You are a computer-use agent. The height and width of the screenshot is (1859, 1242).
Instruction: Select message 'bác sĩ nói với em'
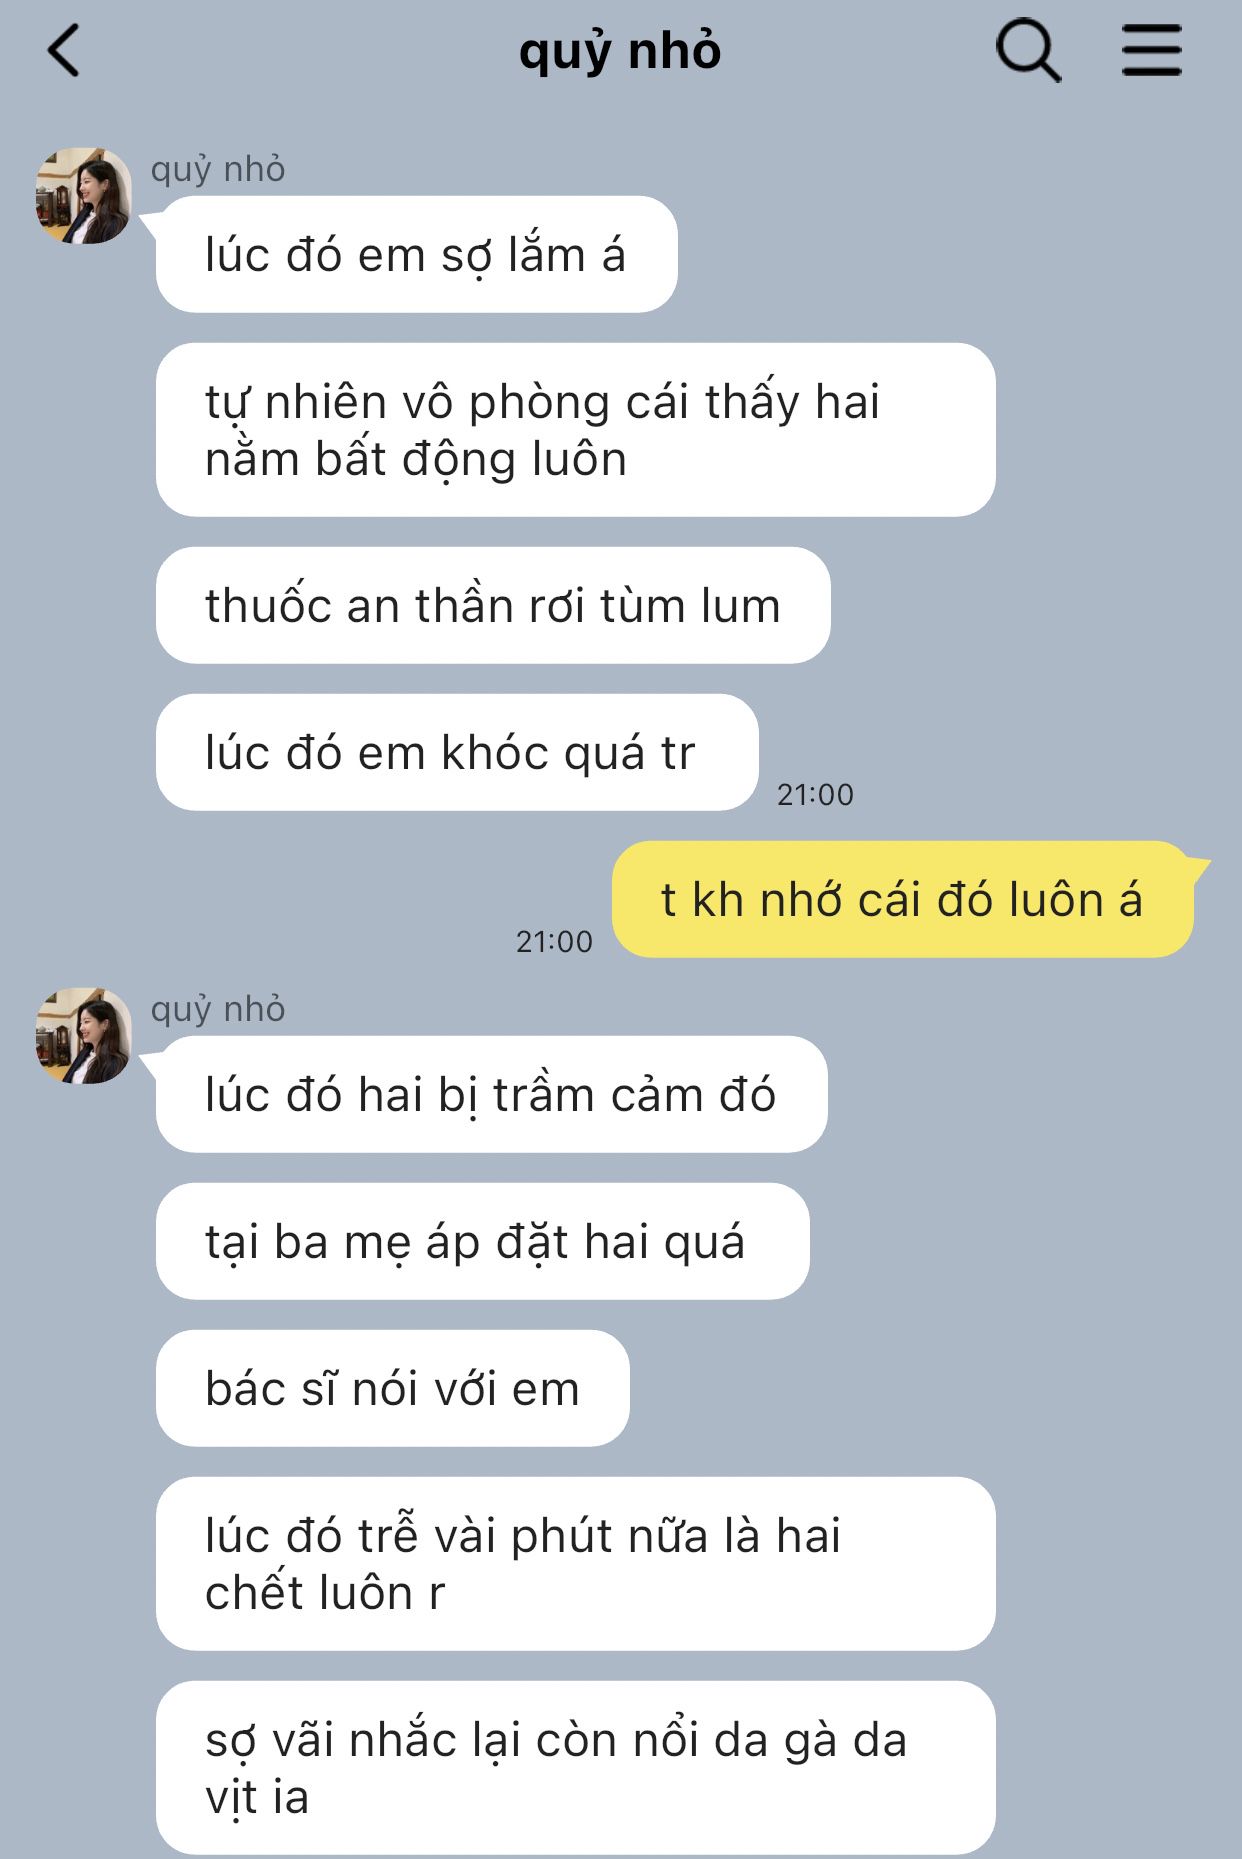click(392, 1388)
